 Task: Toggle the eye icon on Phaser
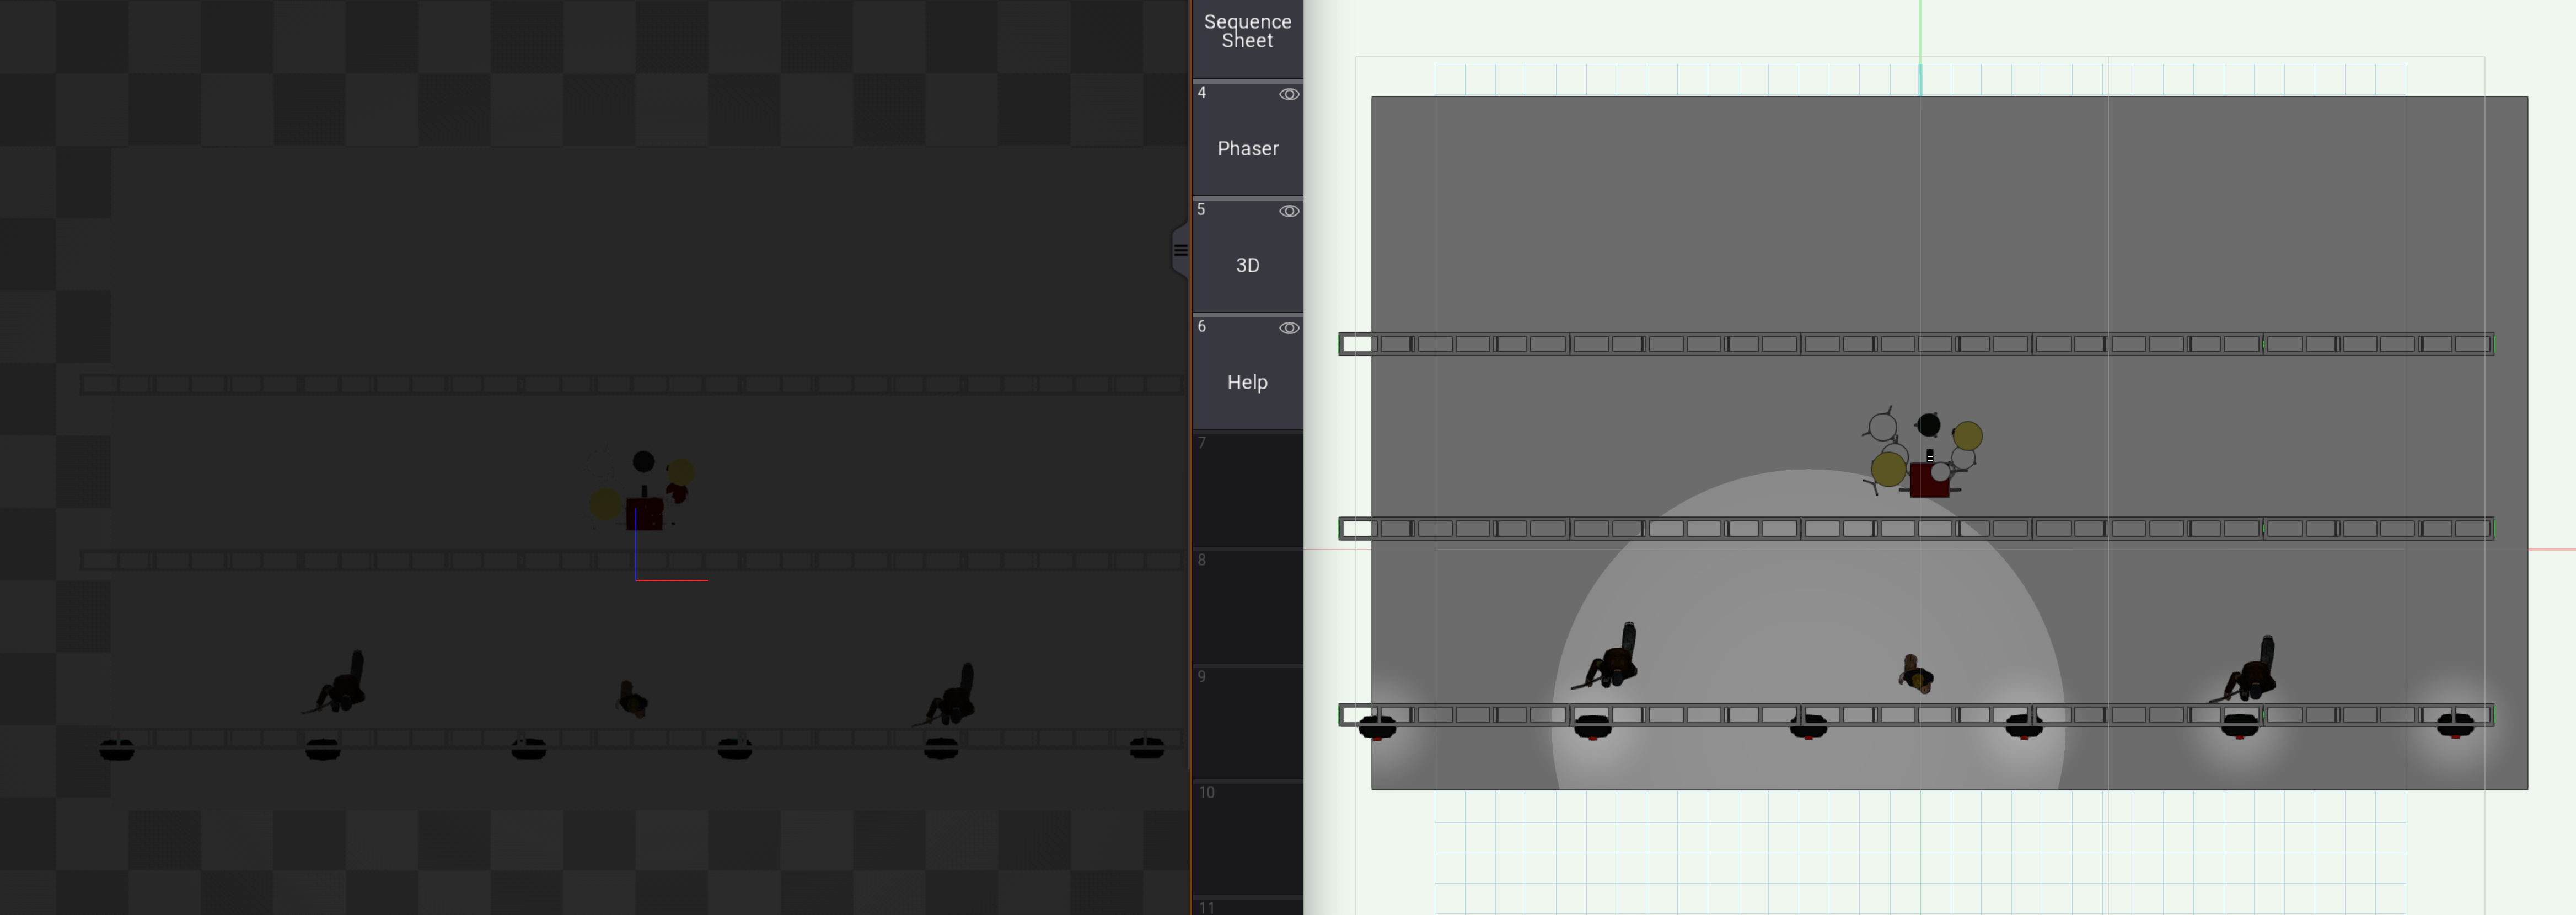pyautogui.click(x=1289, y=94)
